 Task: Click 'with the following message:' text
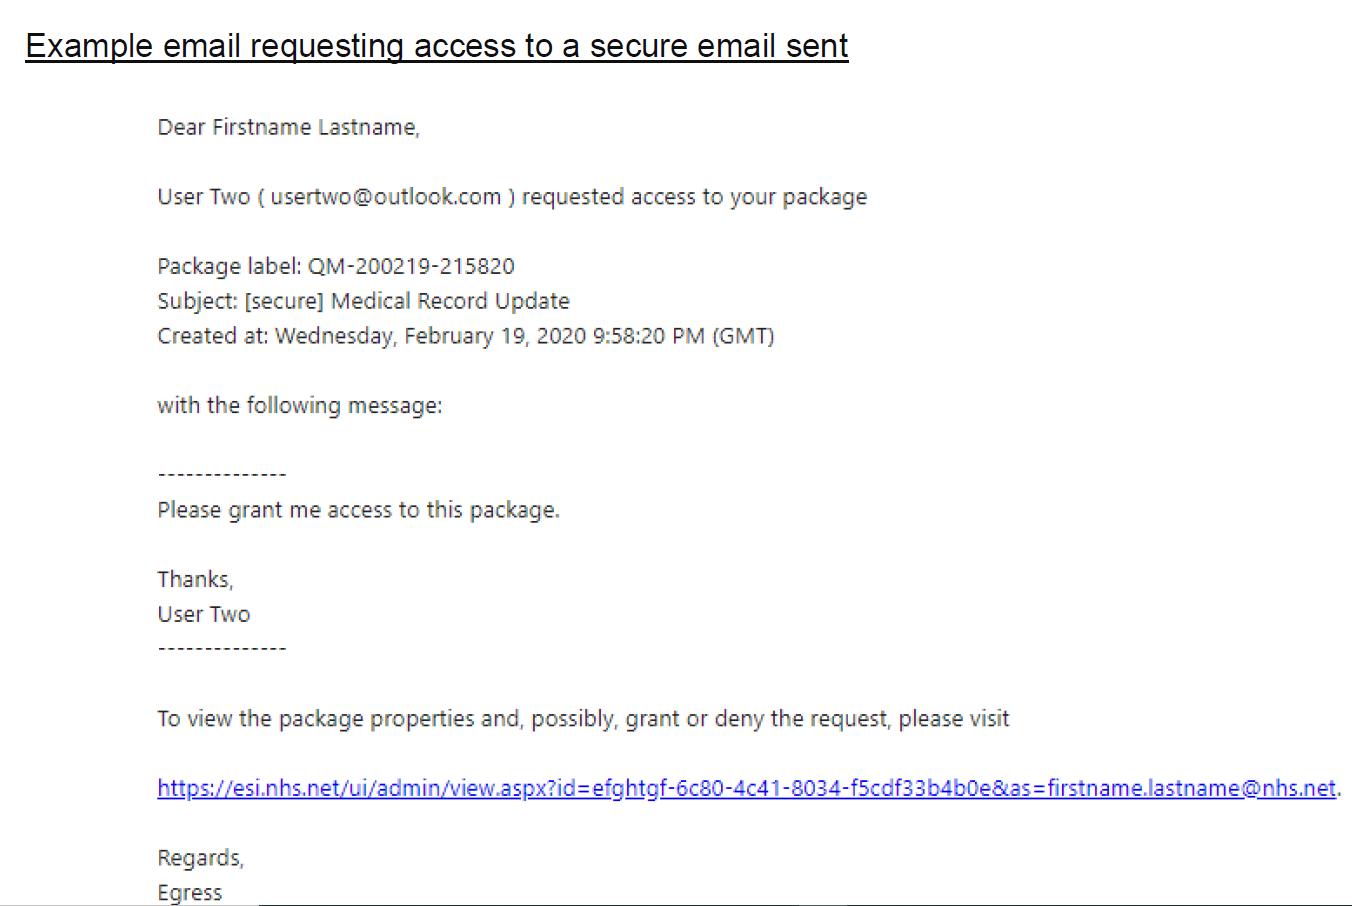[x=300, y=406]
